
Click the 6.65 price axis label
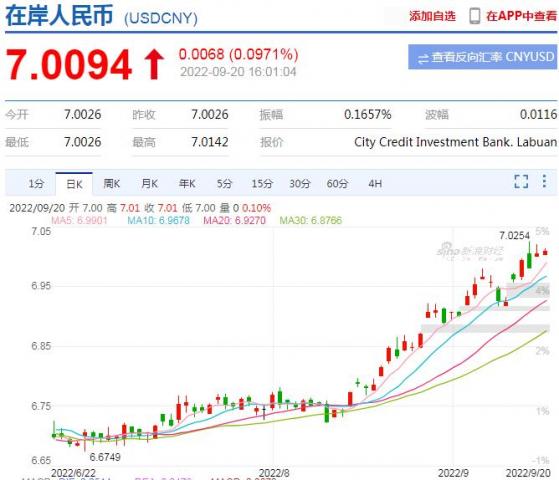(41, 460)
